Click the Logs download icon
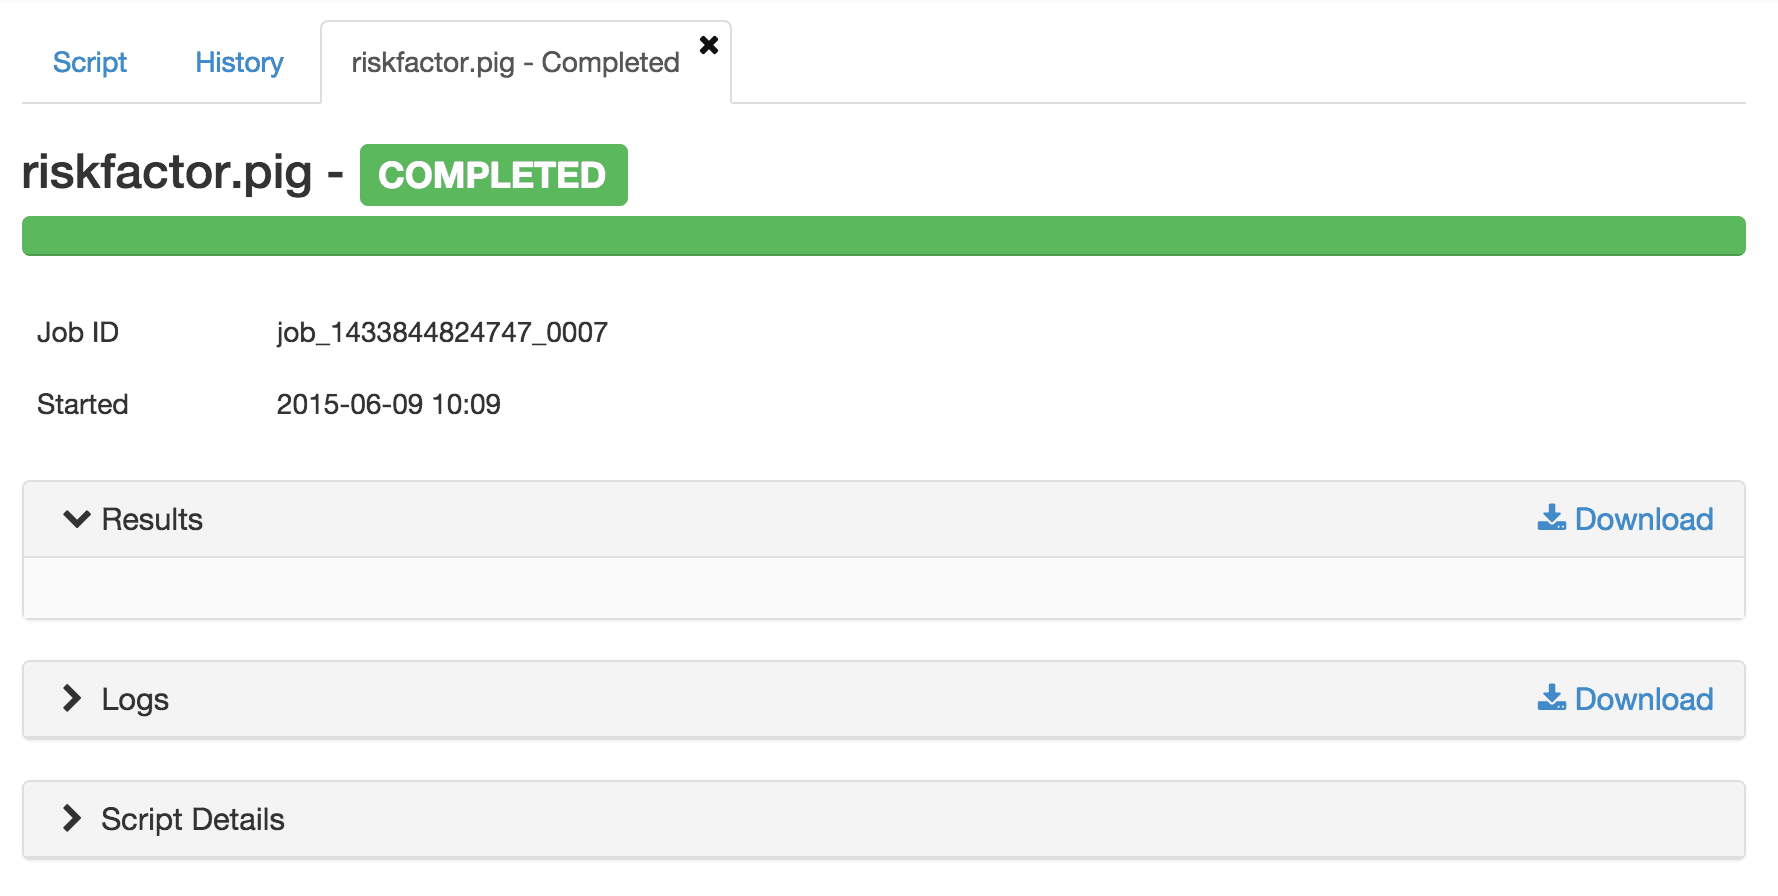 tap(1551, 698)
